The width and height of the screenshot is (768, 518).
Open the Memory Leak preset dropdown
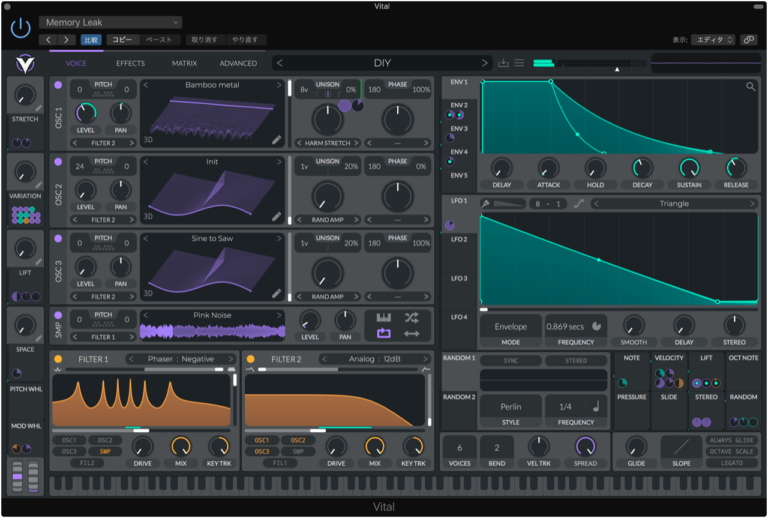[110, 22]
